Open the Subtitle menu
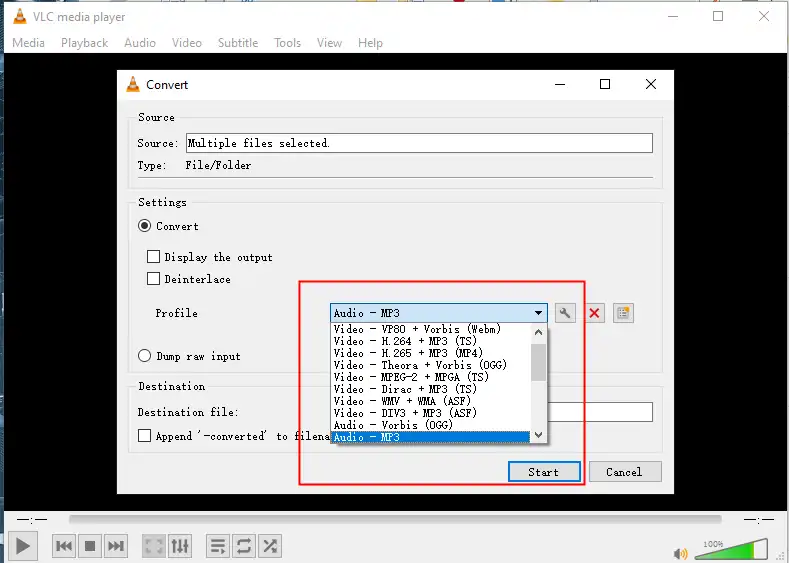Screen dimensions: 789x563 click(x=238, y=43)
